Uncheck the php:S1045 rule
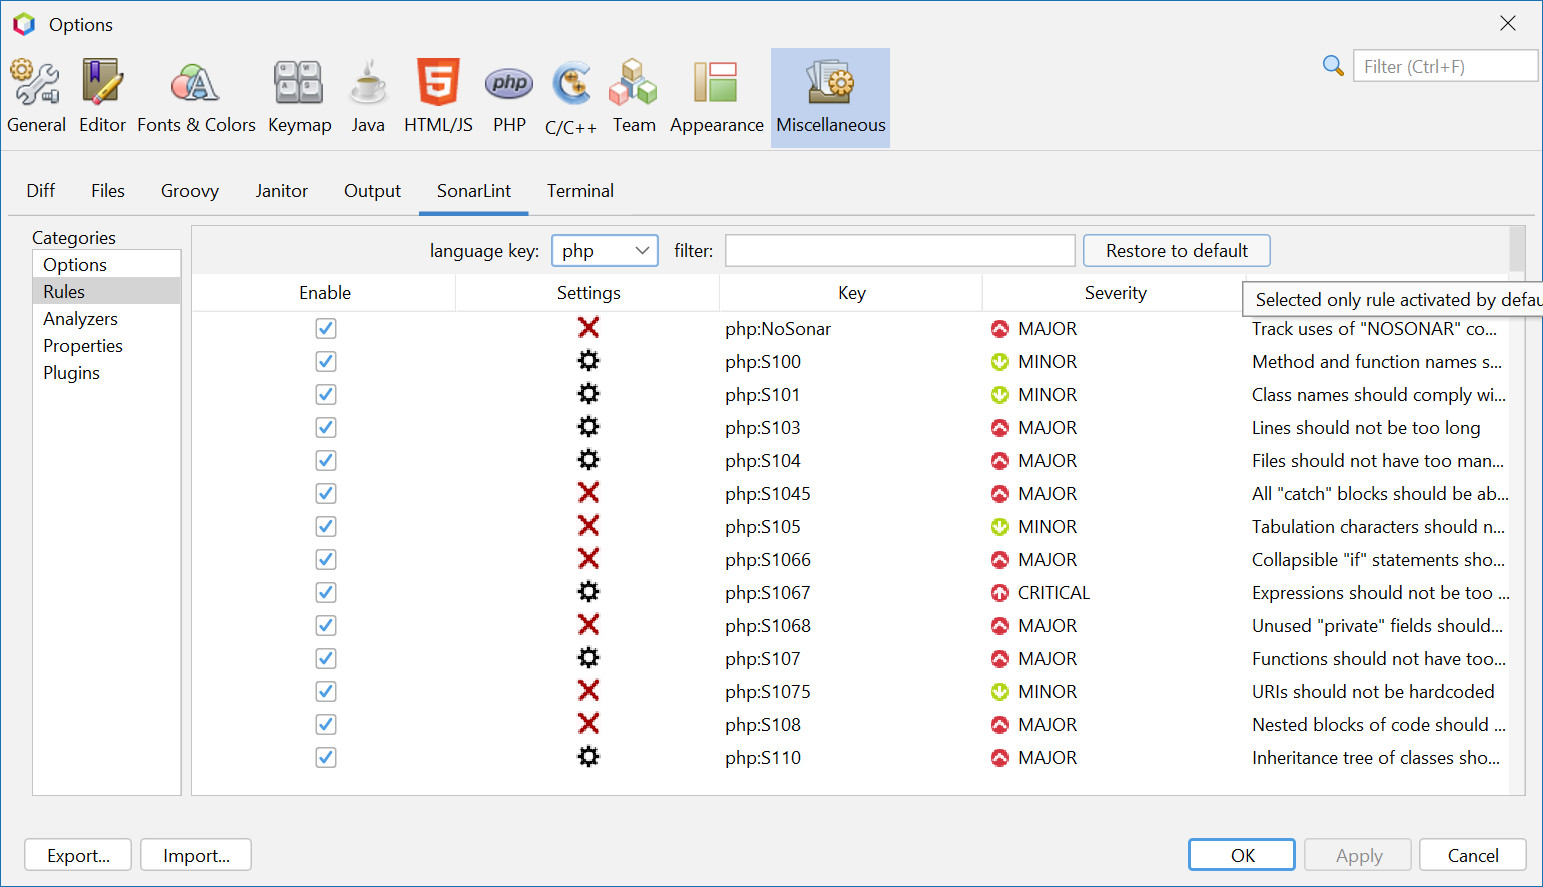Image resolution: width=1543 pixels, height=887 pixels. [x=325, y=493]
